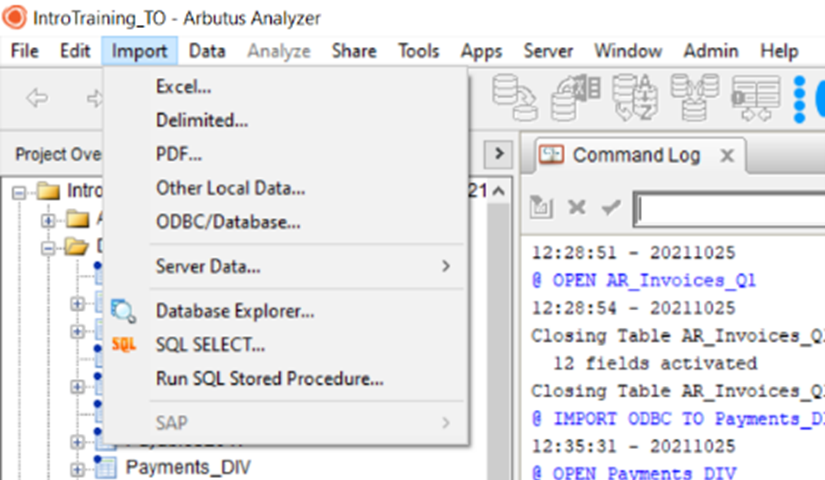The image size is (825, 480).
Task: Open the Tools menu
Action: (x=418, y=51)
